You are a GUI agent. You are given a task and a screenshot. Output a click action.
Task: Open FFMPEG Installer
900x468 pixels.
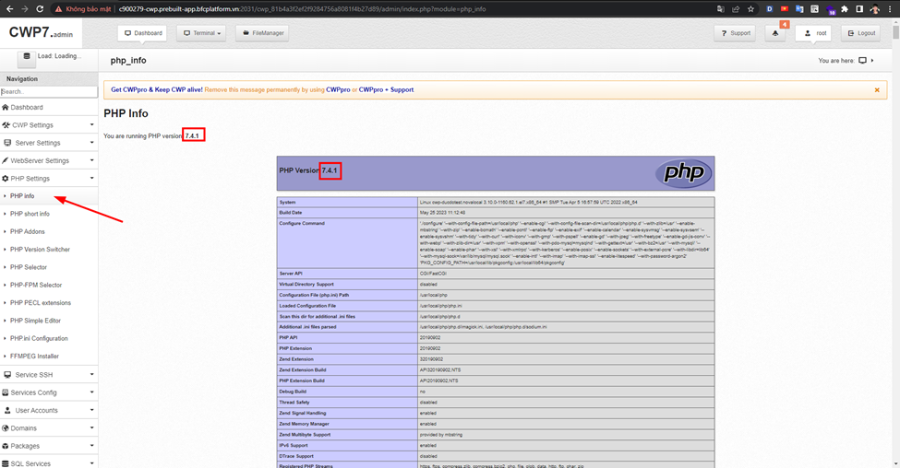[x=34, y=357]
